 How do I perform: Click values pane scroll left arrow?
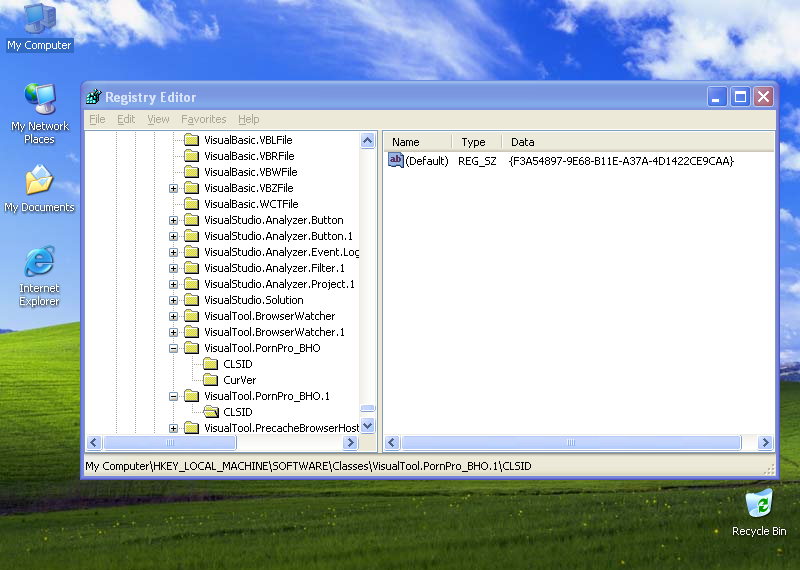tap(392, 442)
